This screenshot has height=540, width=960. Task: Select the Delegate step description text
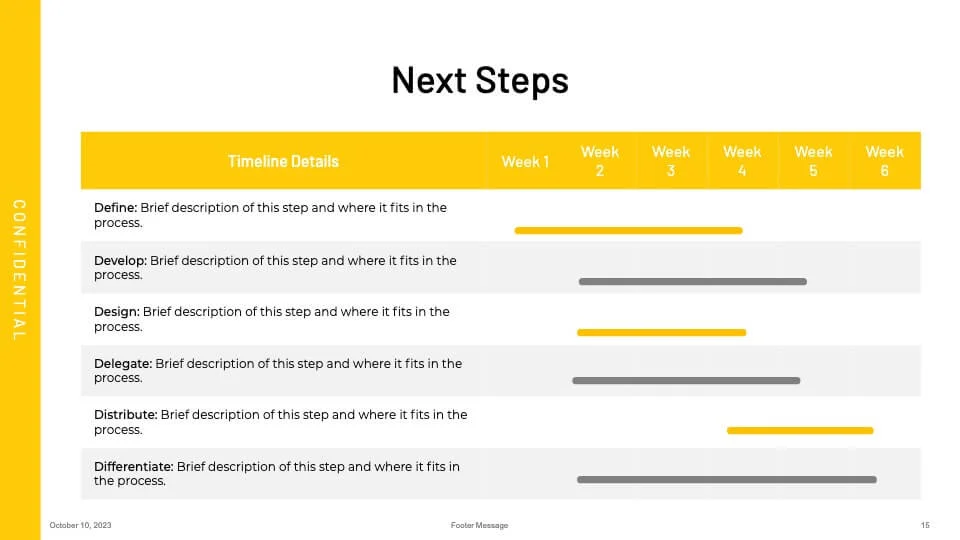click(x=278, y=370)
